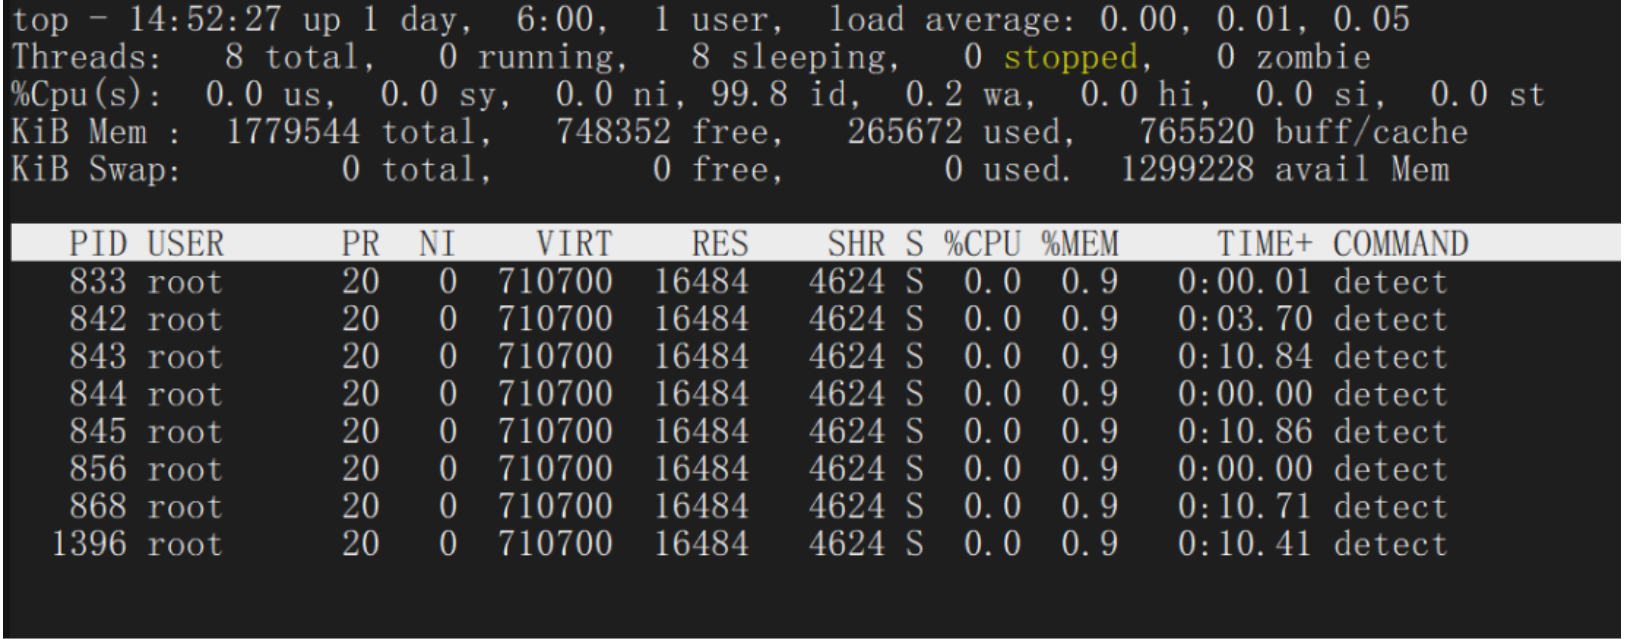Click the SHR column header

[855, 244]
